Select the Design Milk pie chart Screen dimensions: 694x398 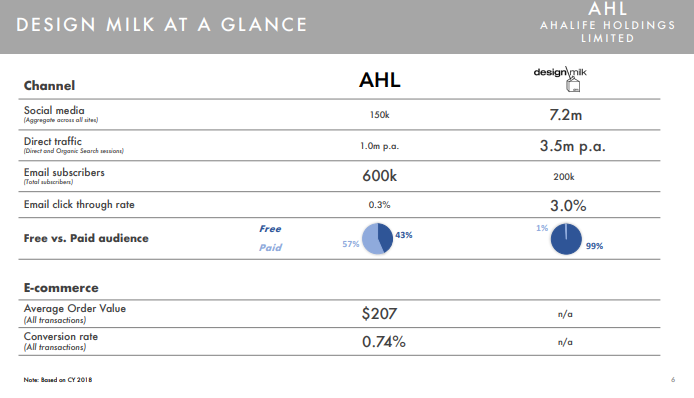pos(566,239)
